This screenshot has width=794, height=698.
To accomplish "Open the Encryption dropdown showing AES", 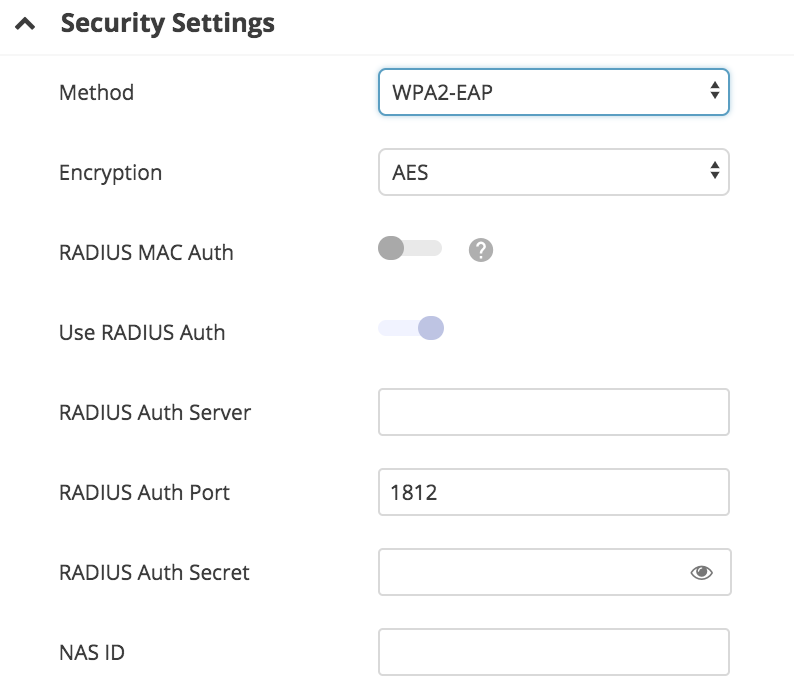I will point(553,172).
